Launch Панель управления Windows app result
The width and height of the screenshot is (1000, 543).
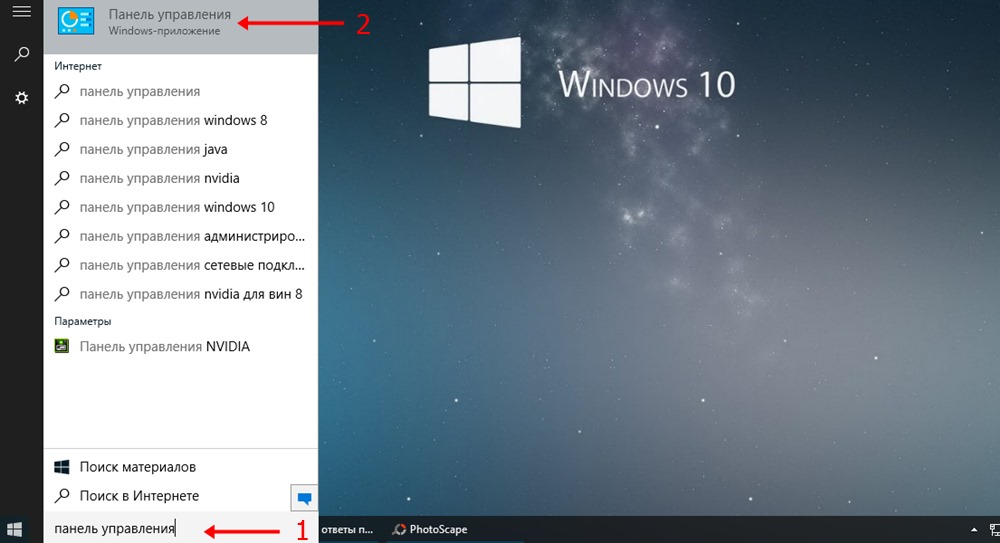pos(170,24)
